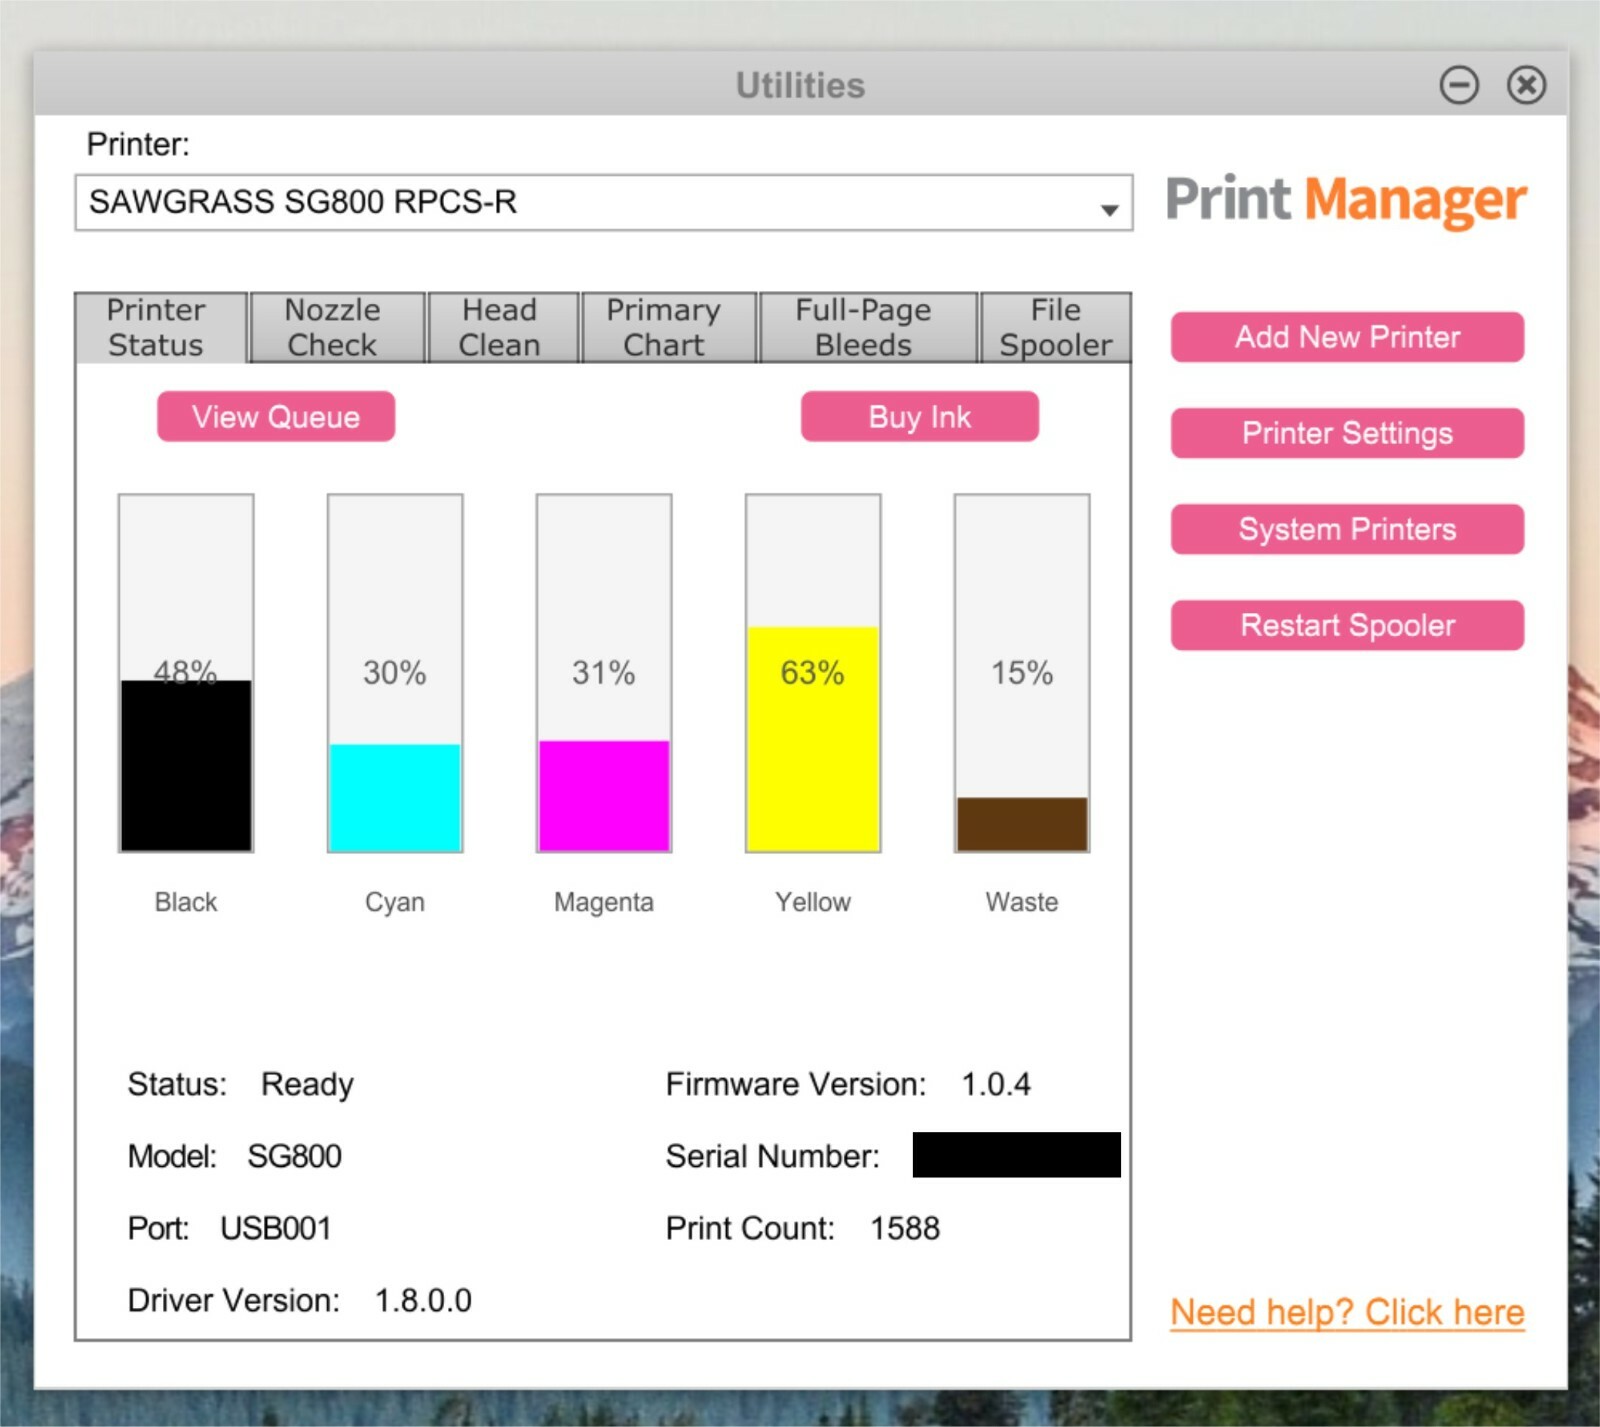Screen dimensions: 1600x1427
Task: Click the Printer: label above the dropdown
Action: coord(138,144)
